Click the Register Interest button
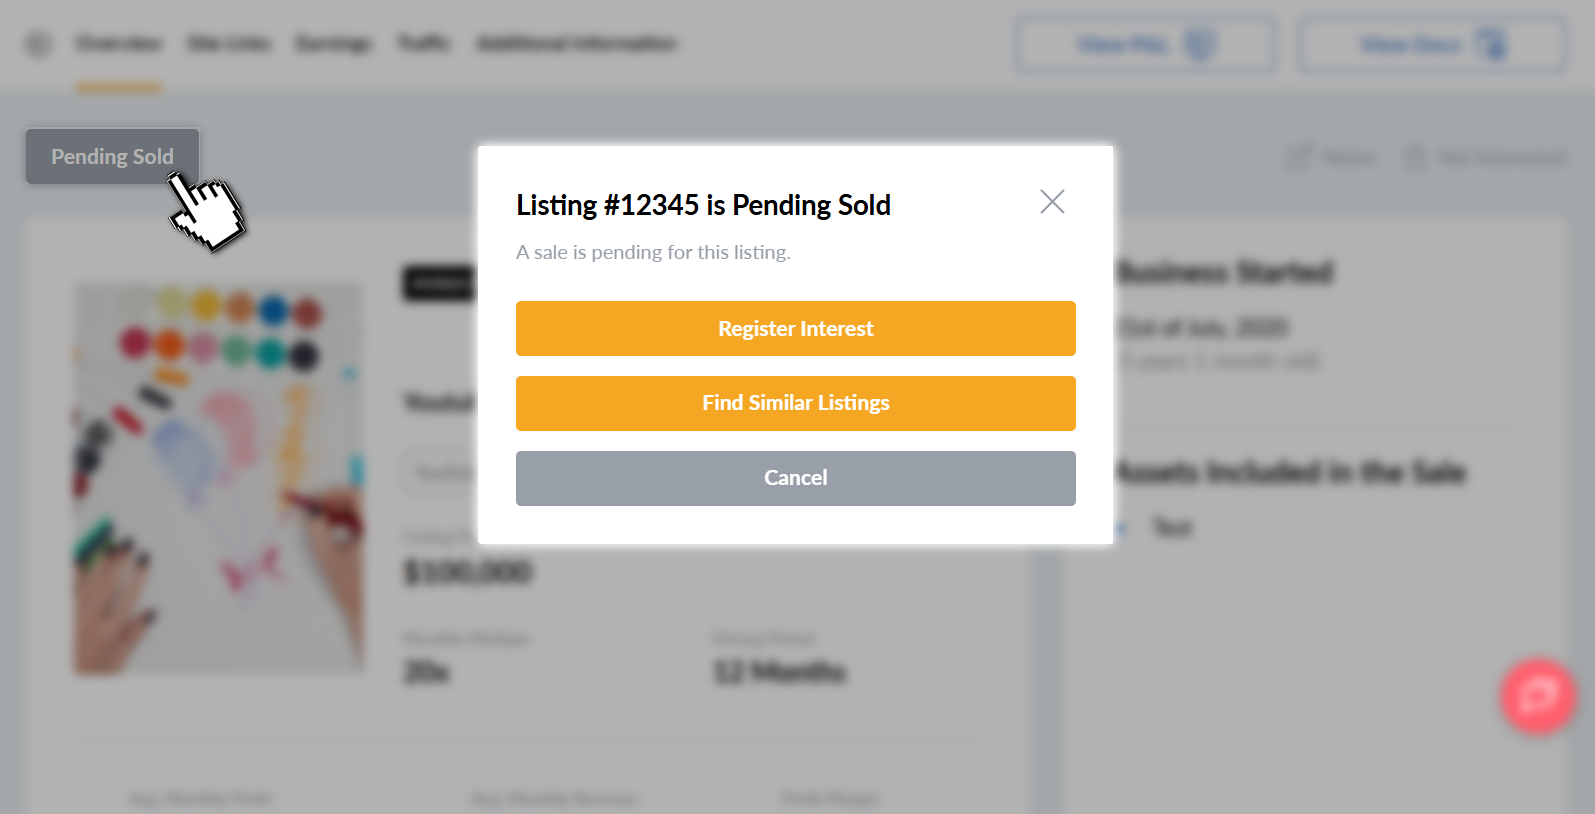Image resolution: width=1595 pixels, height=814 pixels. (x=795, y=329)
